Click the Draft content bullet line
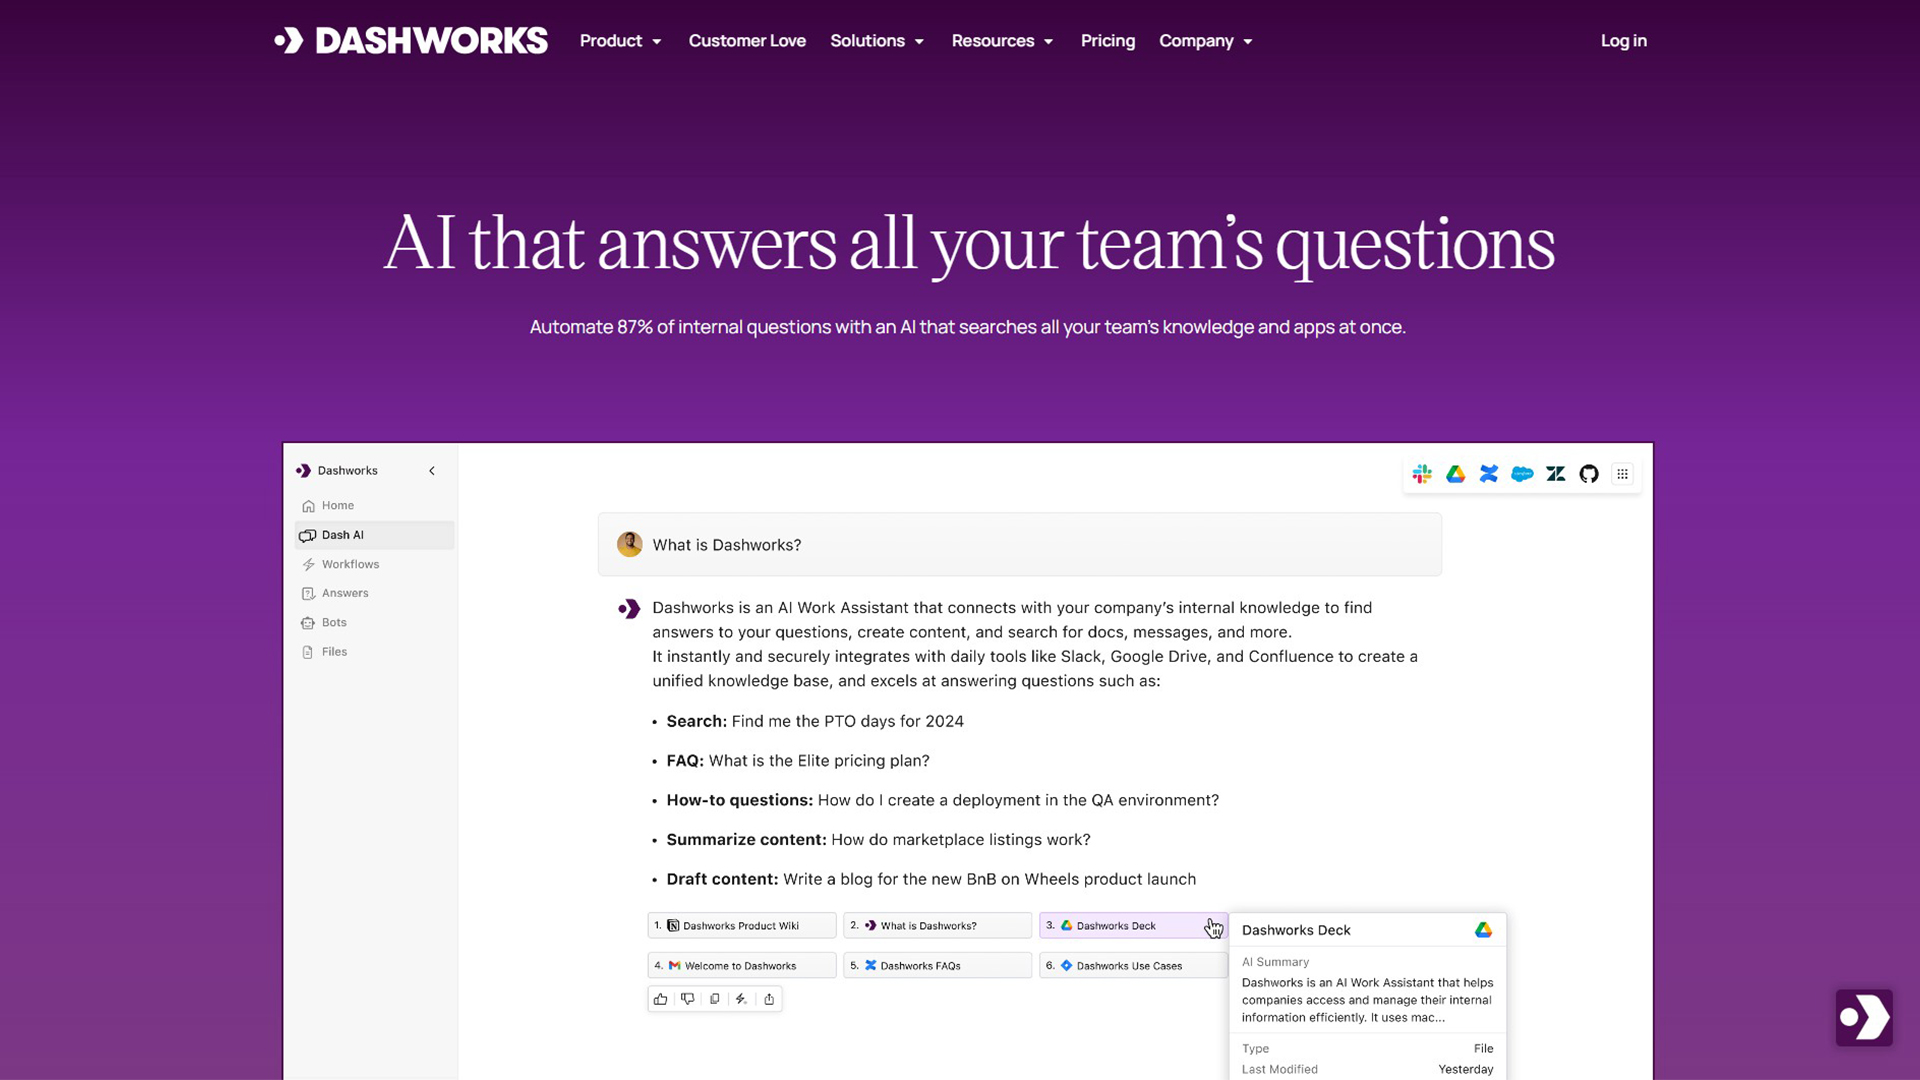This screenshot has height=1080, width=1920. click(931, 880)
